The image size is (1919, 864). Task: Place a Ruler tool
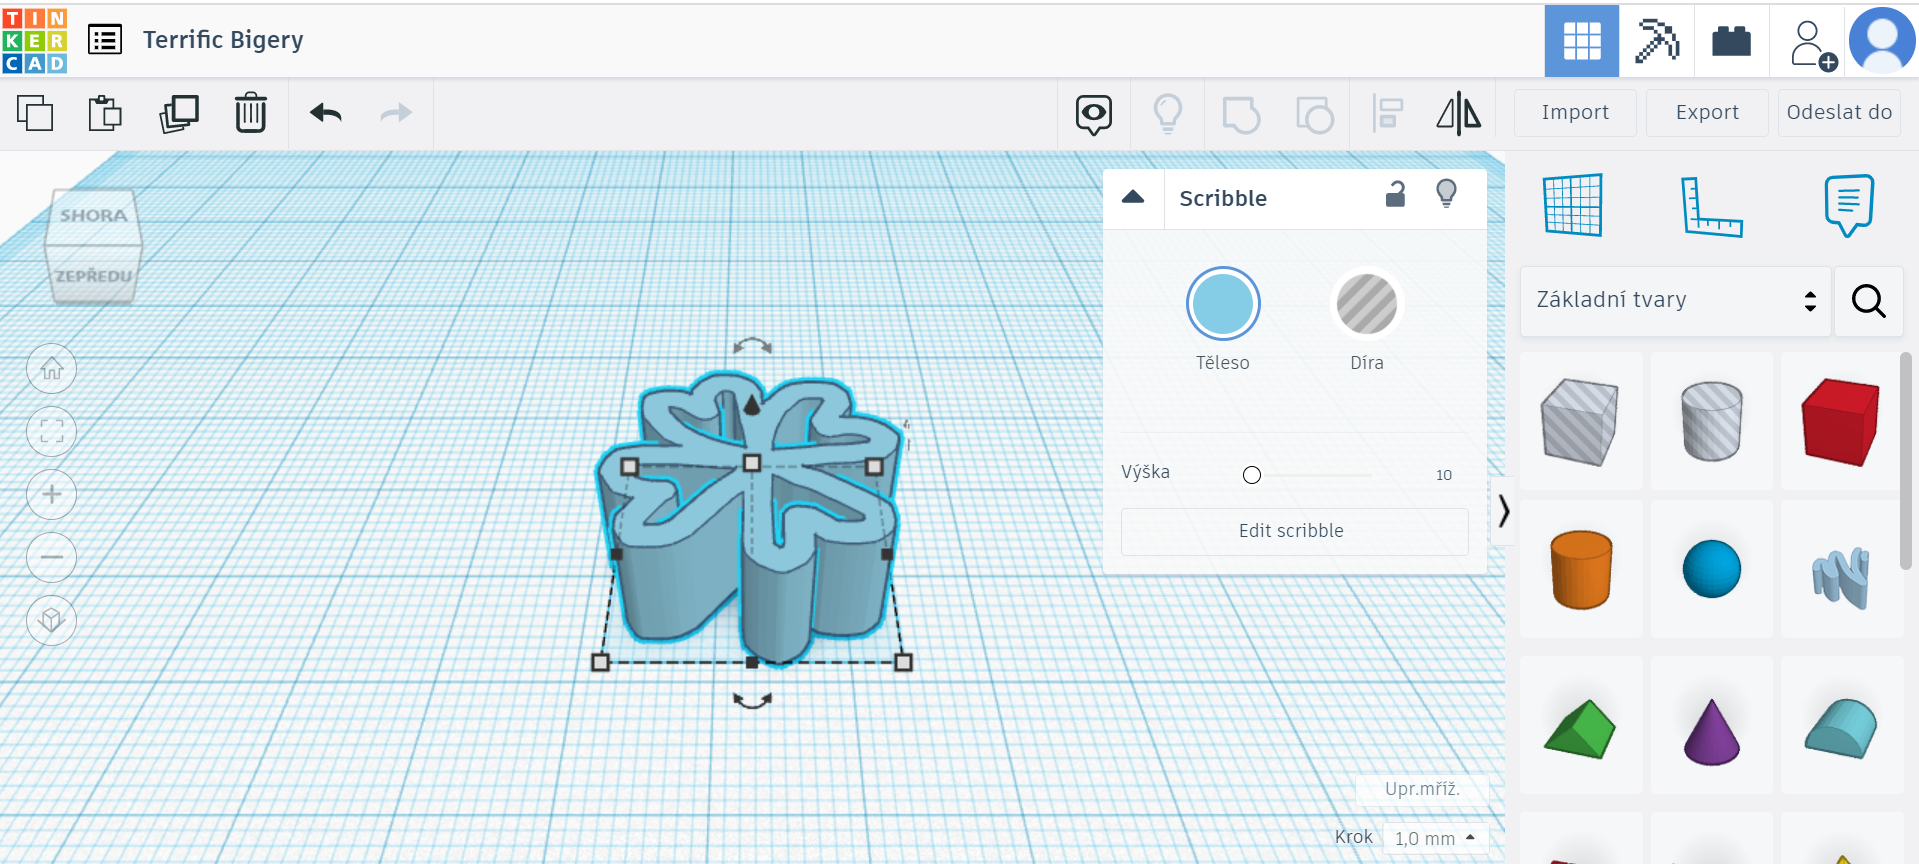(1711, 206)
